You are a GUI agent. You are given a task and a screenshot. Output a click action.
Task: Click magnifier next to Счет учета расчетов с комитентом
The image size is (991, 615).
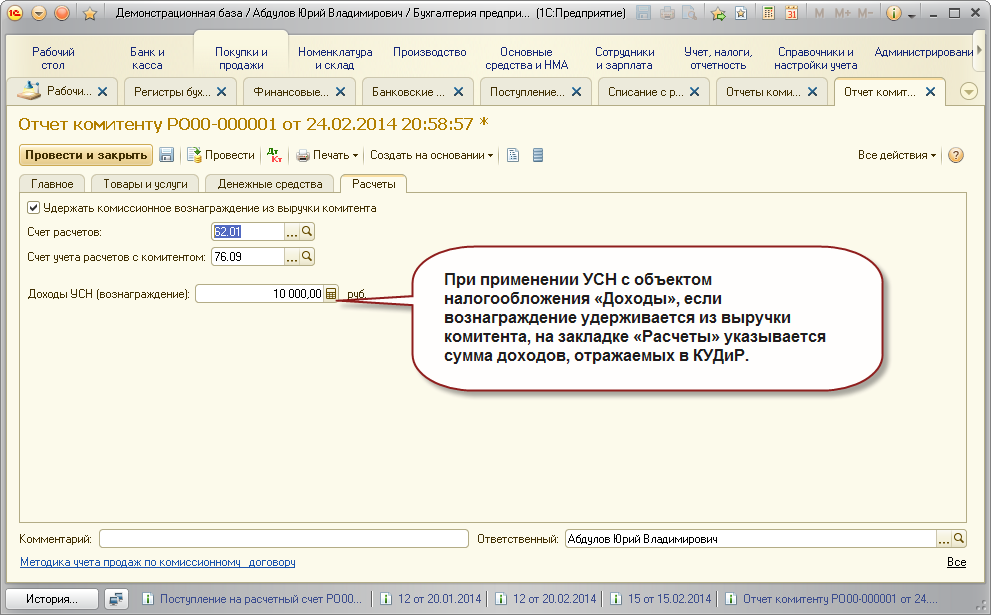pos(307,257)
